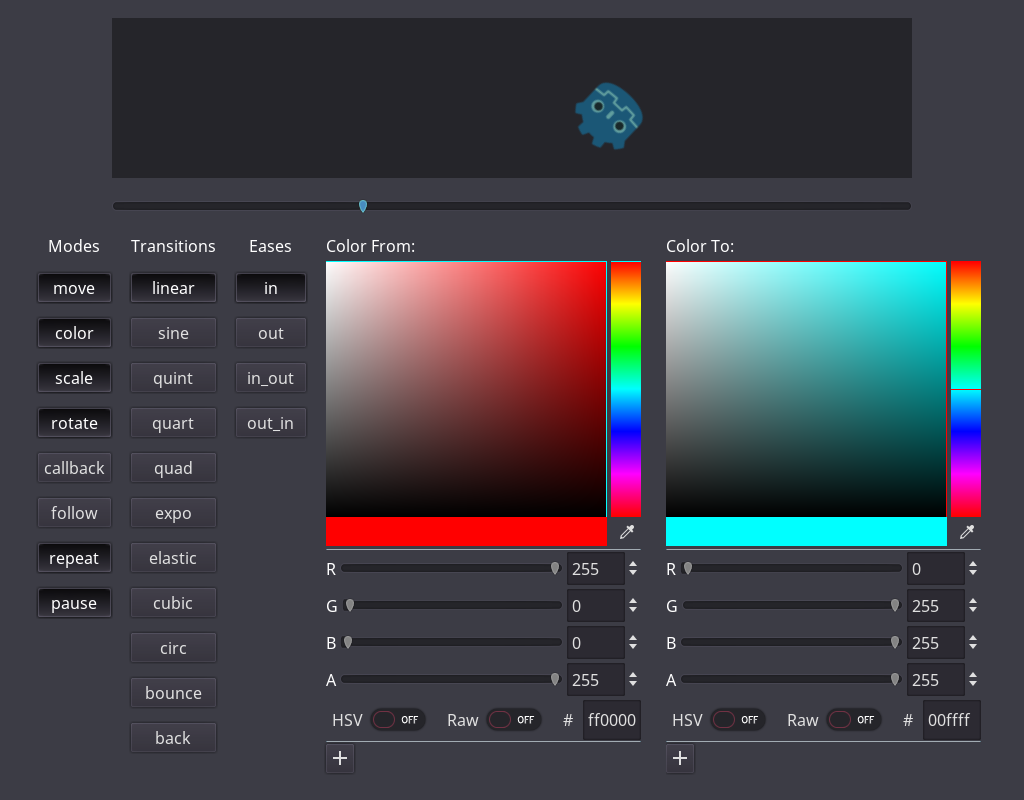The image size is (1024, 800).
Task: Click the Color From R slider
Action: tap(451, 568)
